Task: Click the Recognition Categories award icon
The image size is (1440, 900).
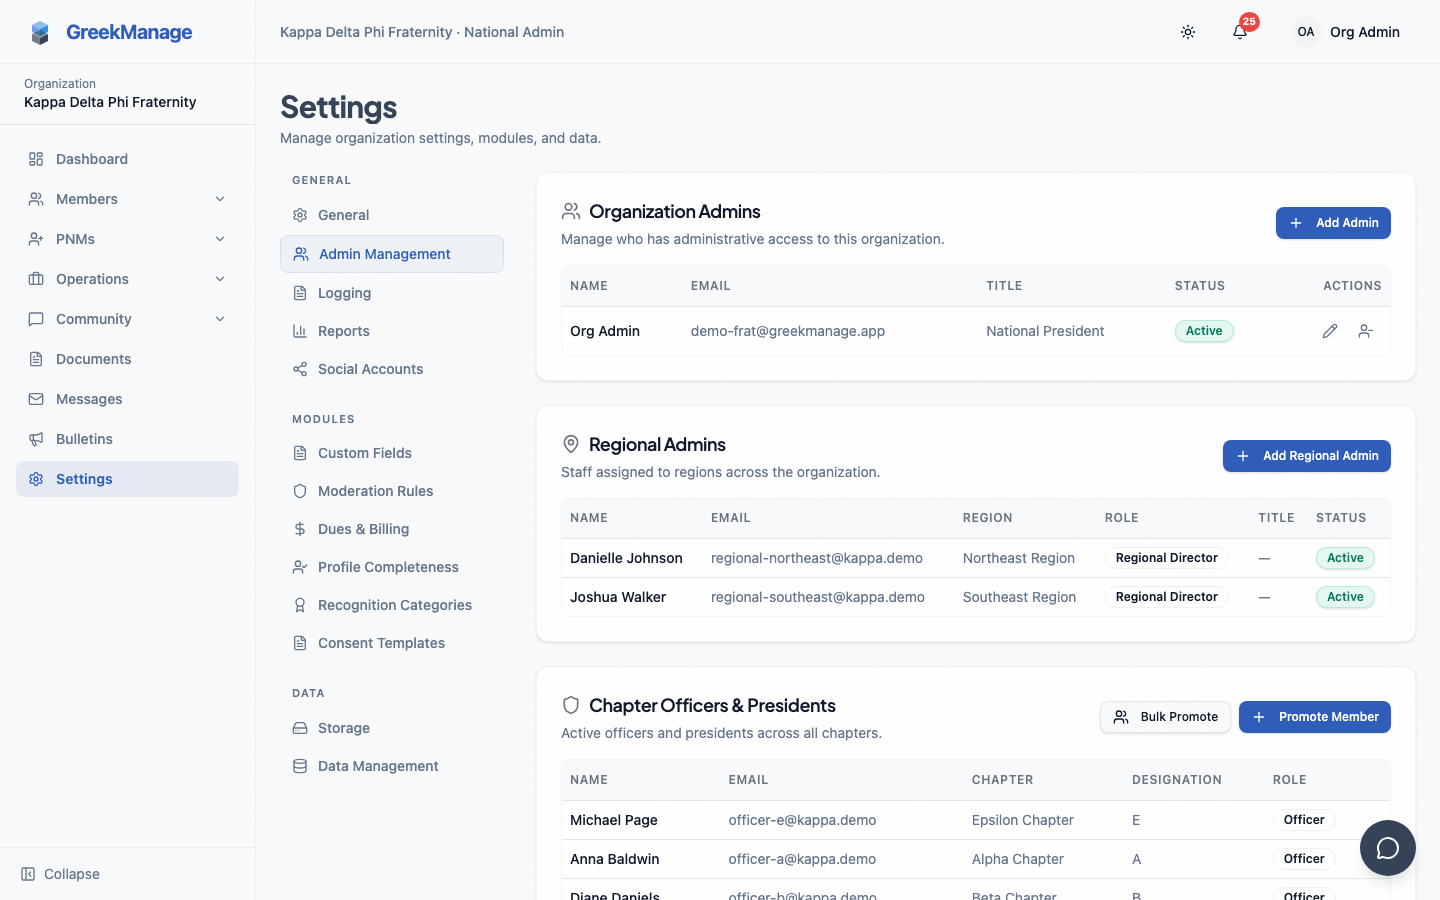Action: coord(300,605)
